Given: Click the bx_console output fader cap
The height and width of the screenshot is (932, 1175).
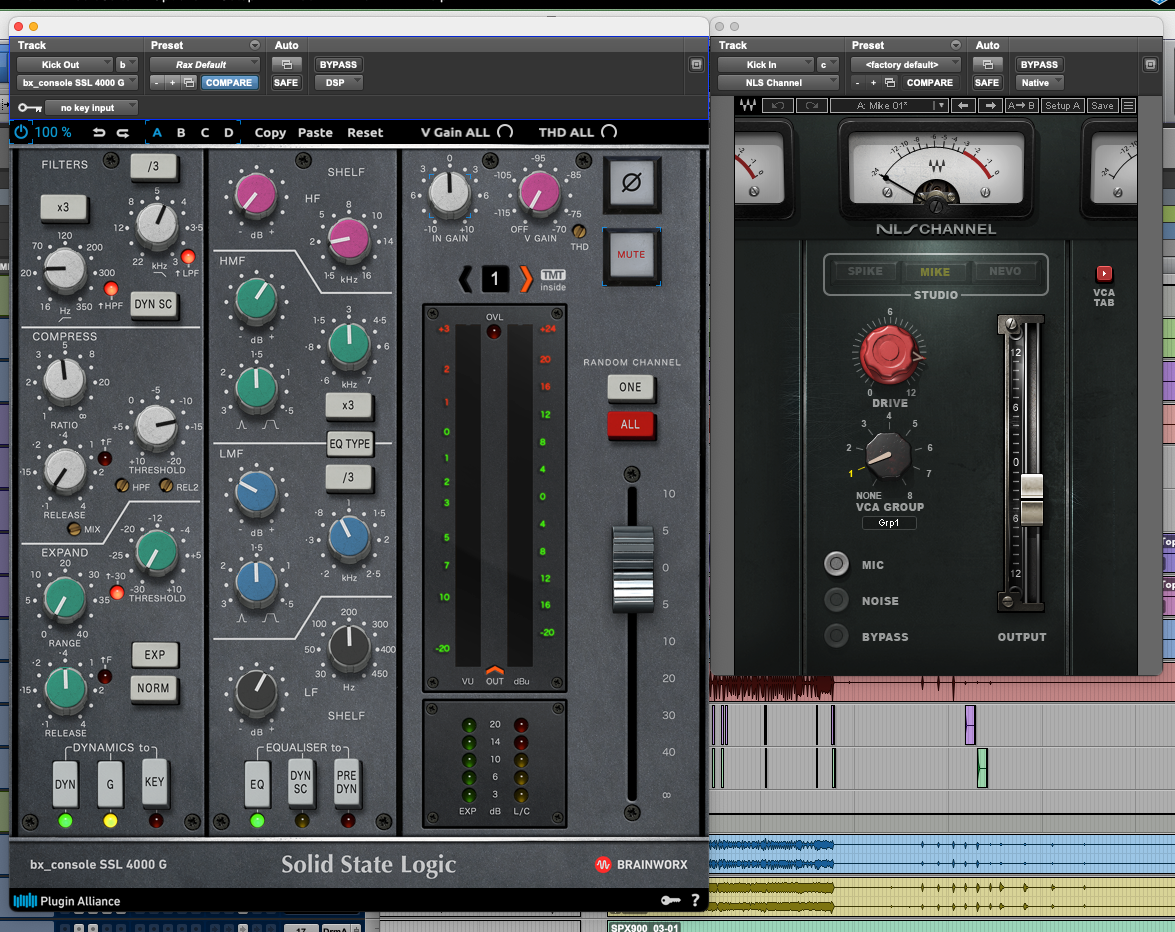Looking at the screenshot, I should [x=633, y=569].
